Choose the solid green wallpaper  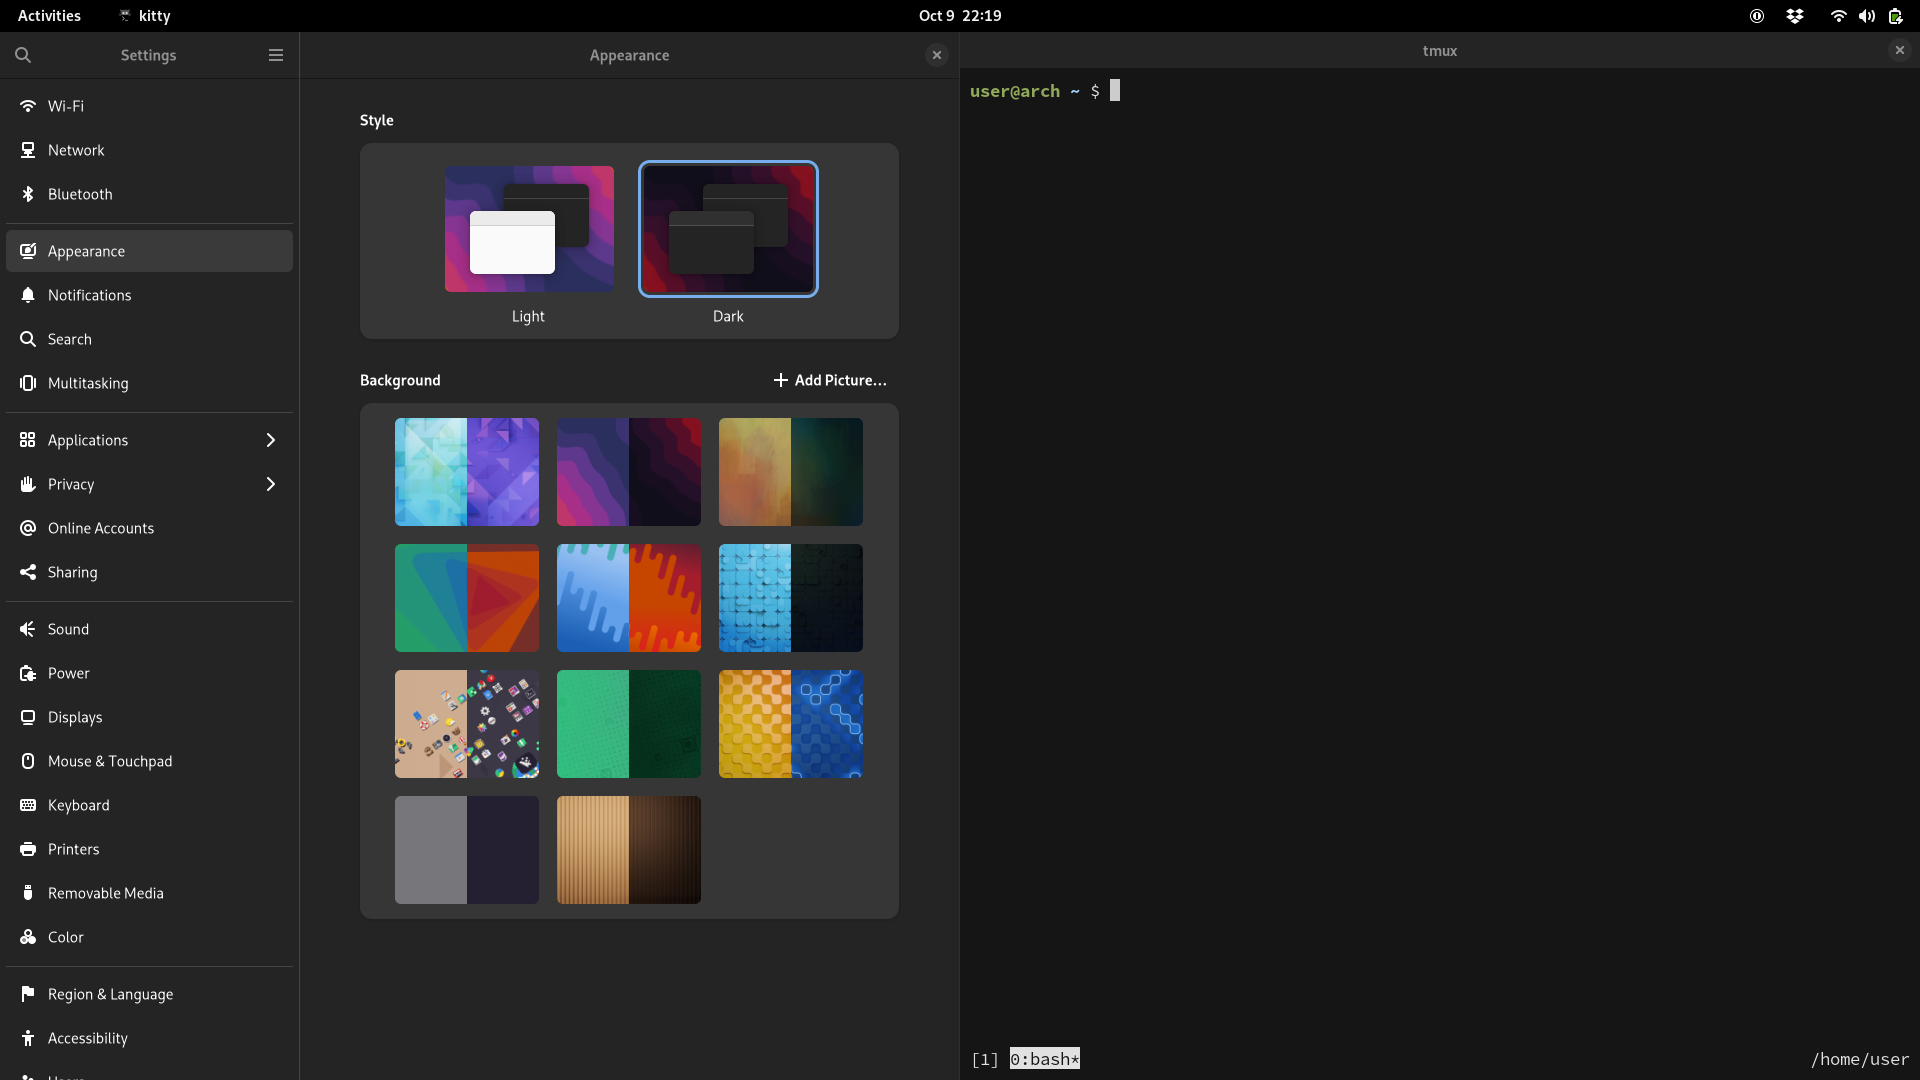(629, 724)
